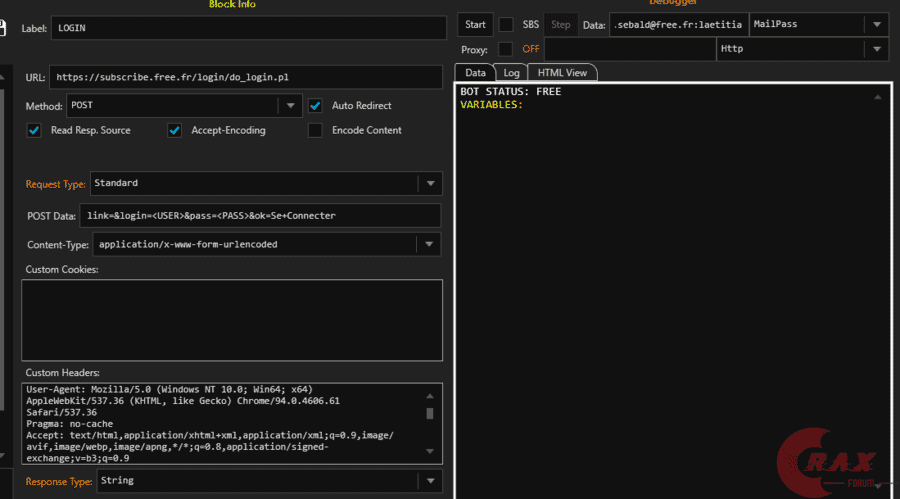900x499 pixels.
Task: Click into the Custom Cookies text area
Action: (231, 320)
